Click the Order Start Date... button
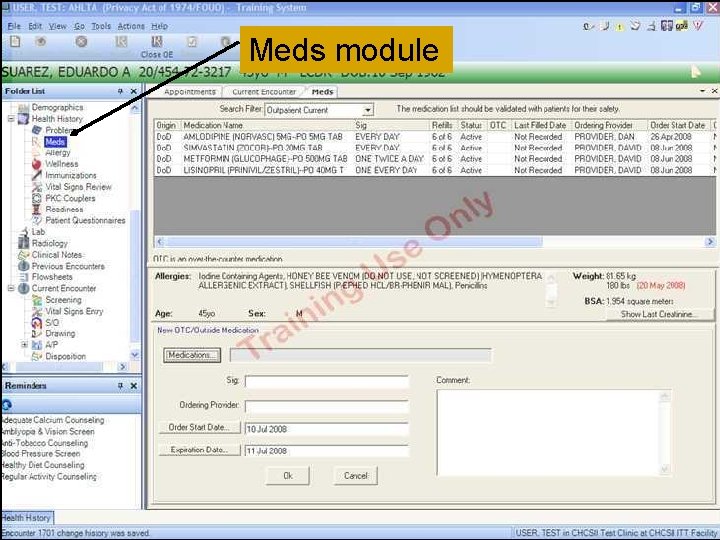Image resolution: width=720 pixels, height=540 pixels. coord(199,428)
